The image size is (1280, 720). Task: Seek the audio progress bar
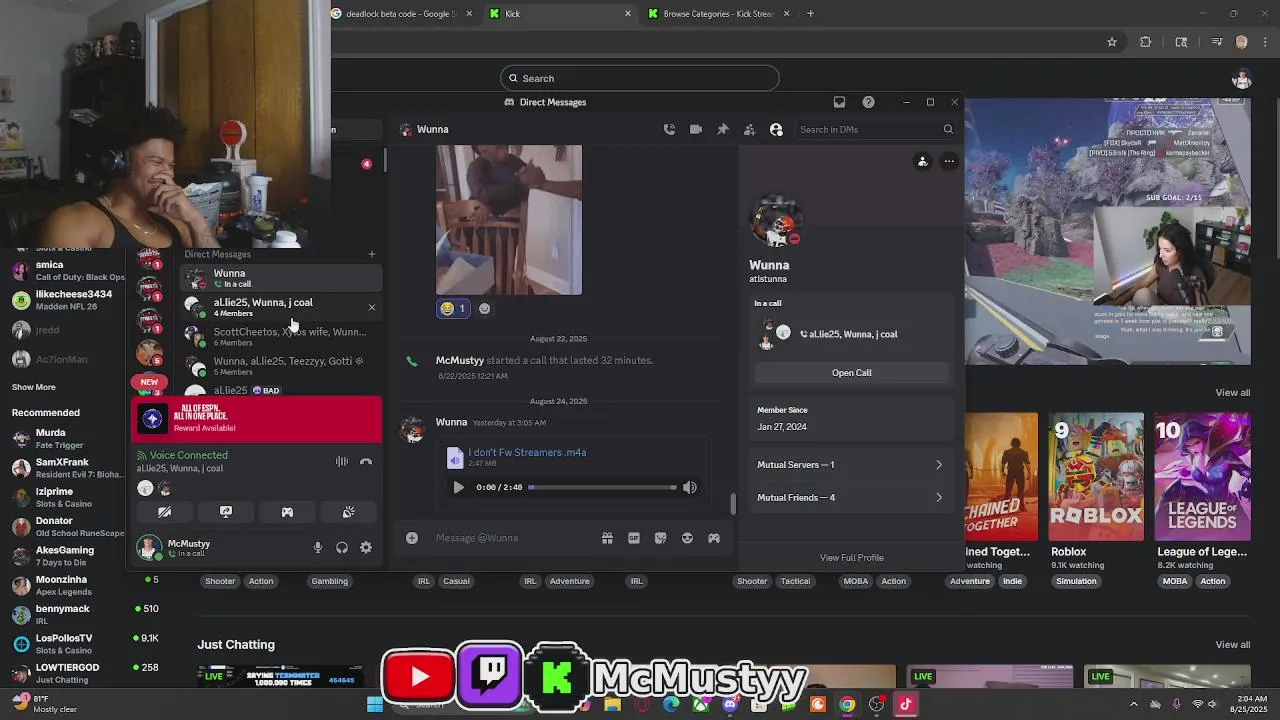click(603, 487)
